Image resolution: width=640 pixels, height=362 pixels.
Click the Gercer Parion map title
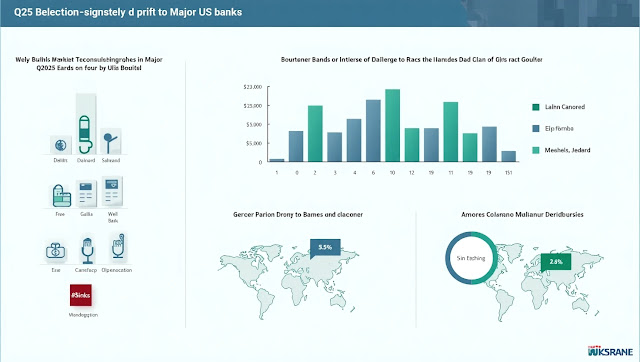[x=298, y=214]
